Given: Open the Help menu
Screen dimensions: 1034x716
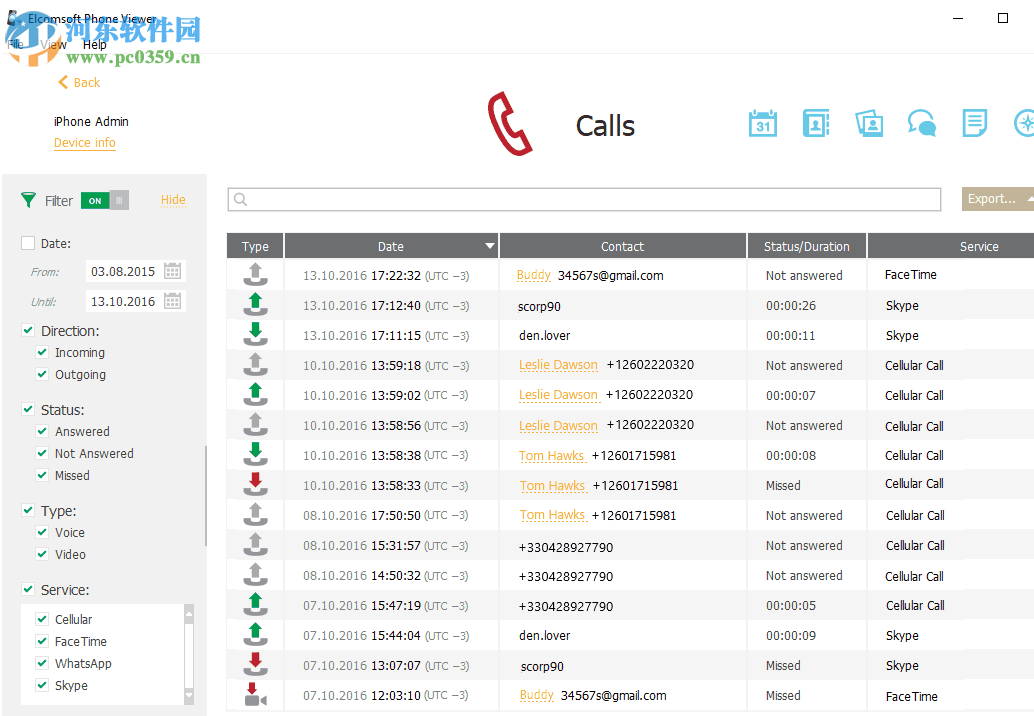Looking at the screenshot, I should [x=94, y=45].
